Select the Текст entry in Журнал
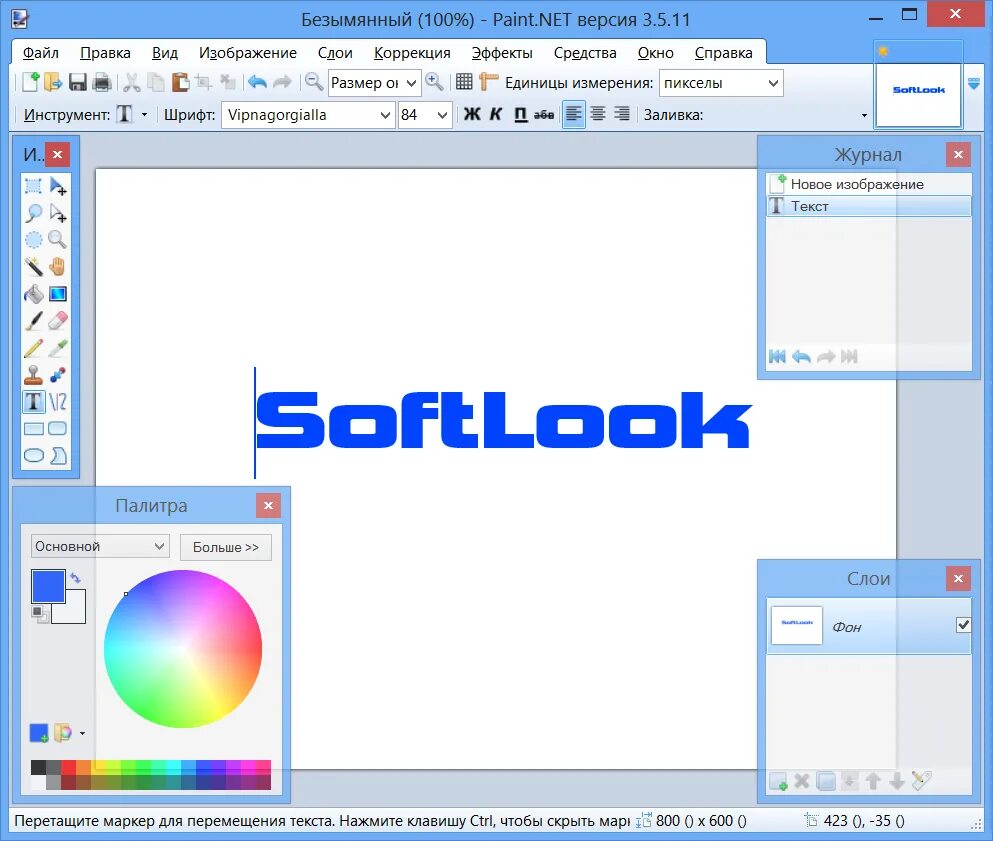Viewport: 993px width, 841px height. click(869, 206)
